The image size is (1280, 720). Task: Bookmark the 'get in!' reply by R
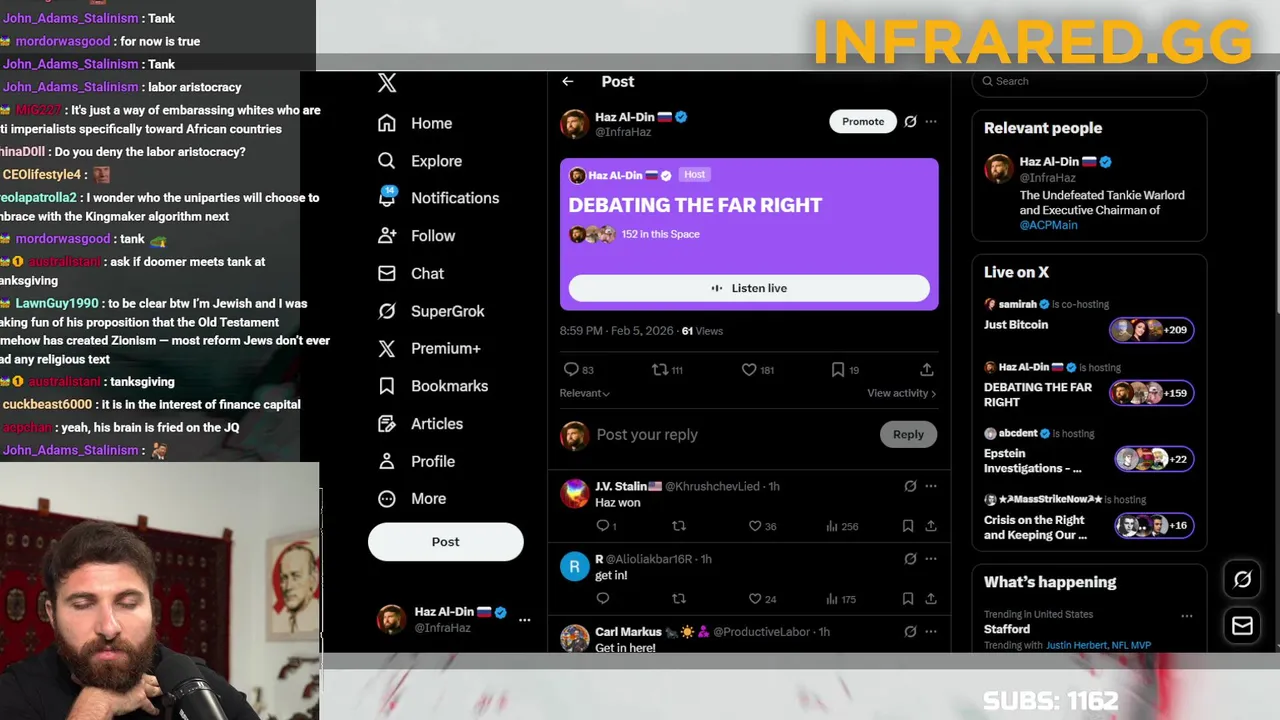[x=908, y=599]
